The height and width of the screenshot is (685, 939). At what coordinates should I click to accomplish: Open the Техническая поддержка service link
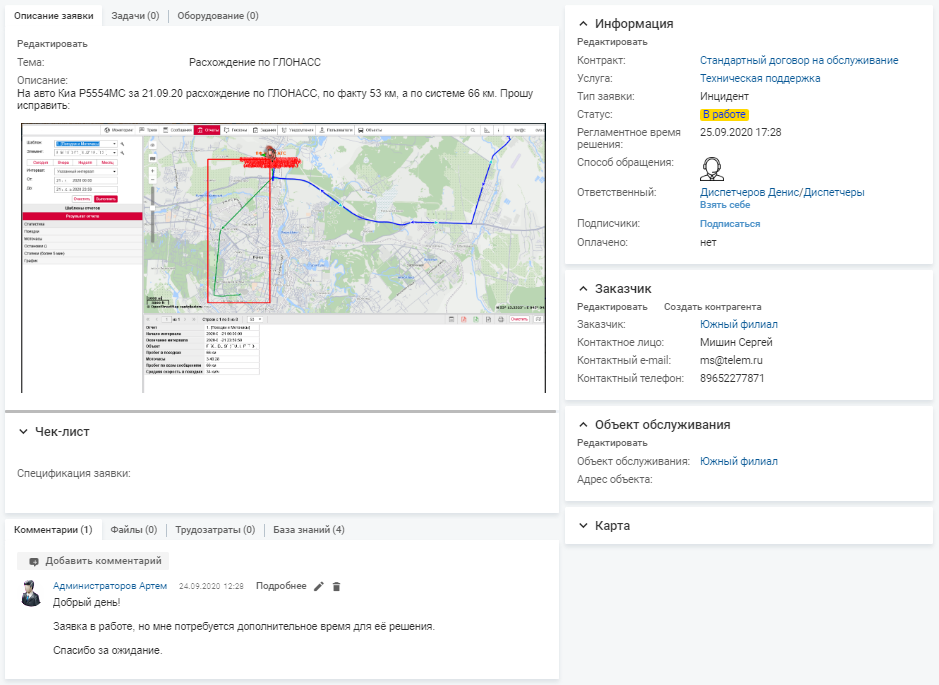pyautogui.click(x=760, y=78)
